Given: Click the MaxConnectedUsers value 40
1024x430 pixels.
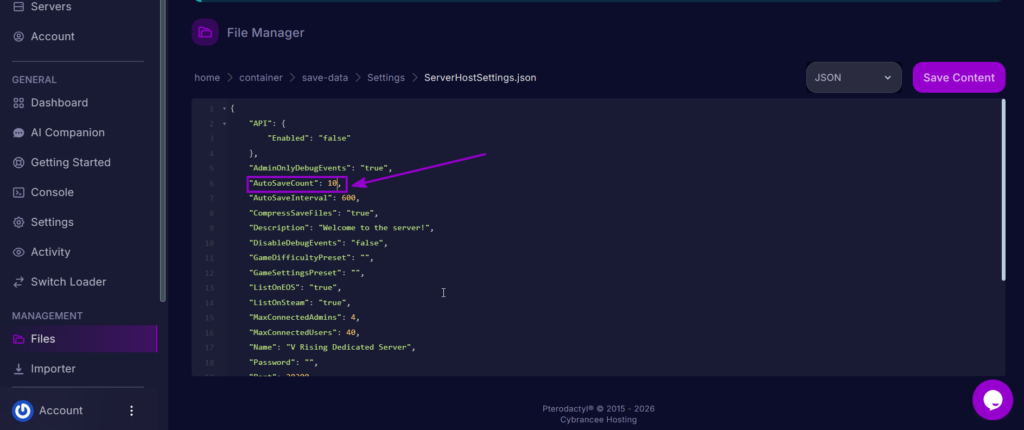Looking at the screenshot, I should pos(351,333).
